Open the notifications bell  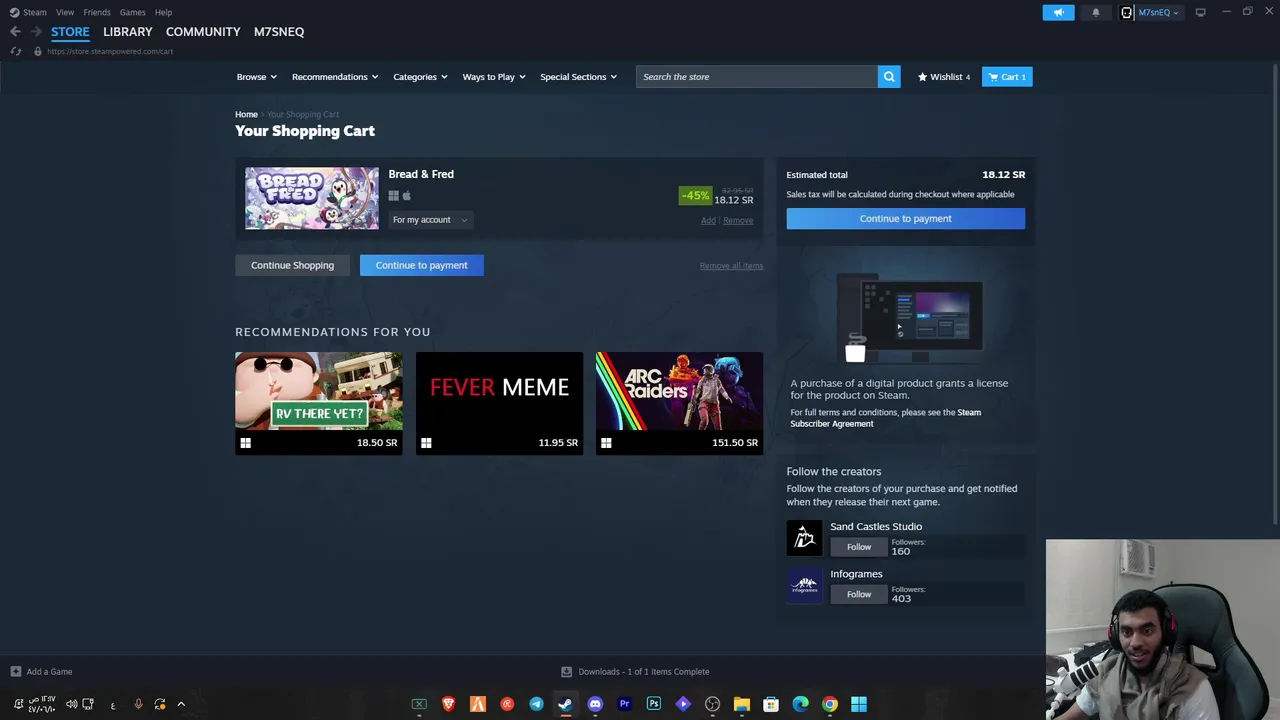[x=1095, y=12]
